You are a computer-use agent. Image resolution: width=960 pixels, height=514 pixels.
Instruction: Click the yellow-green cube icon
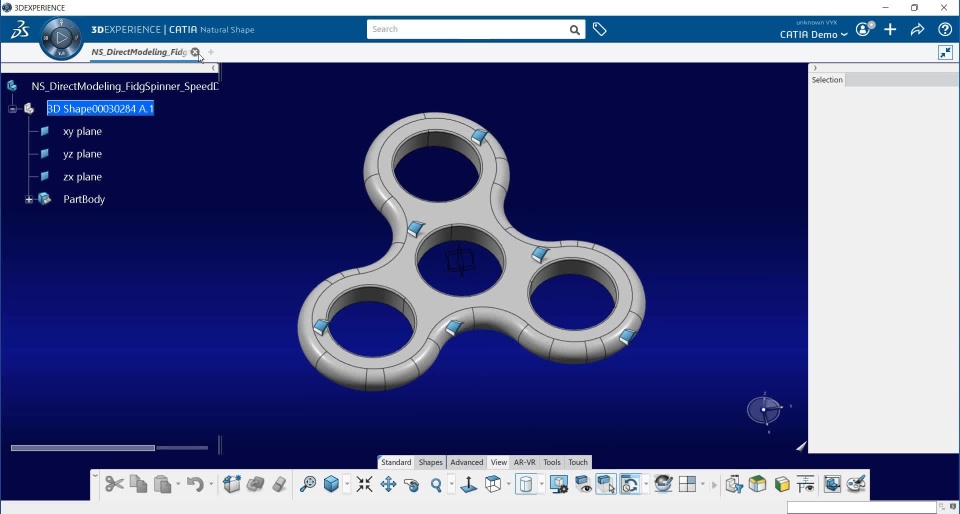click(782, 485)
